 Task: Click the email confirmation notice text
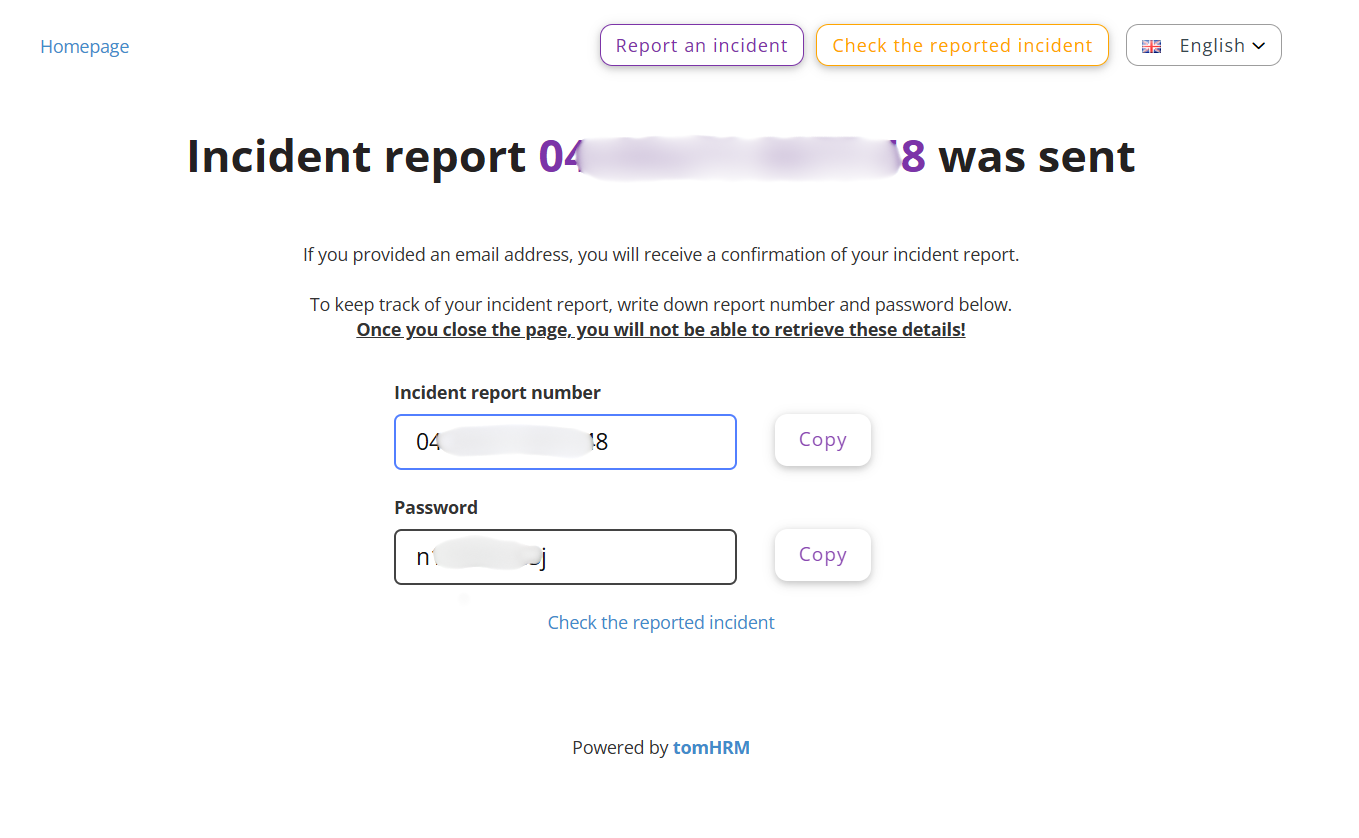click(x=661, y=255)
